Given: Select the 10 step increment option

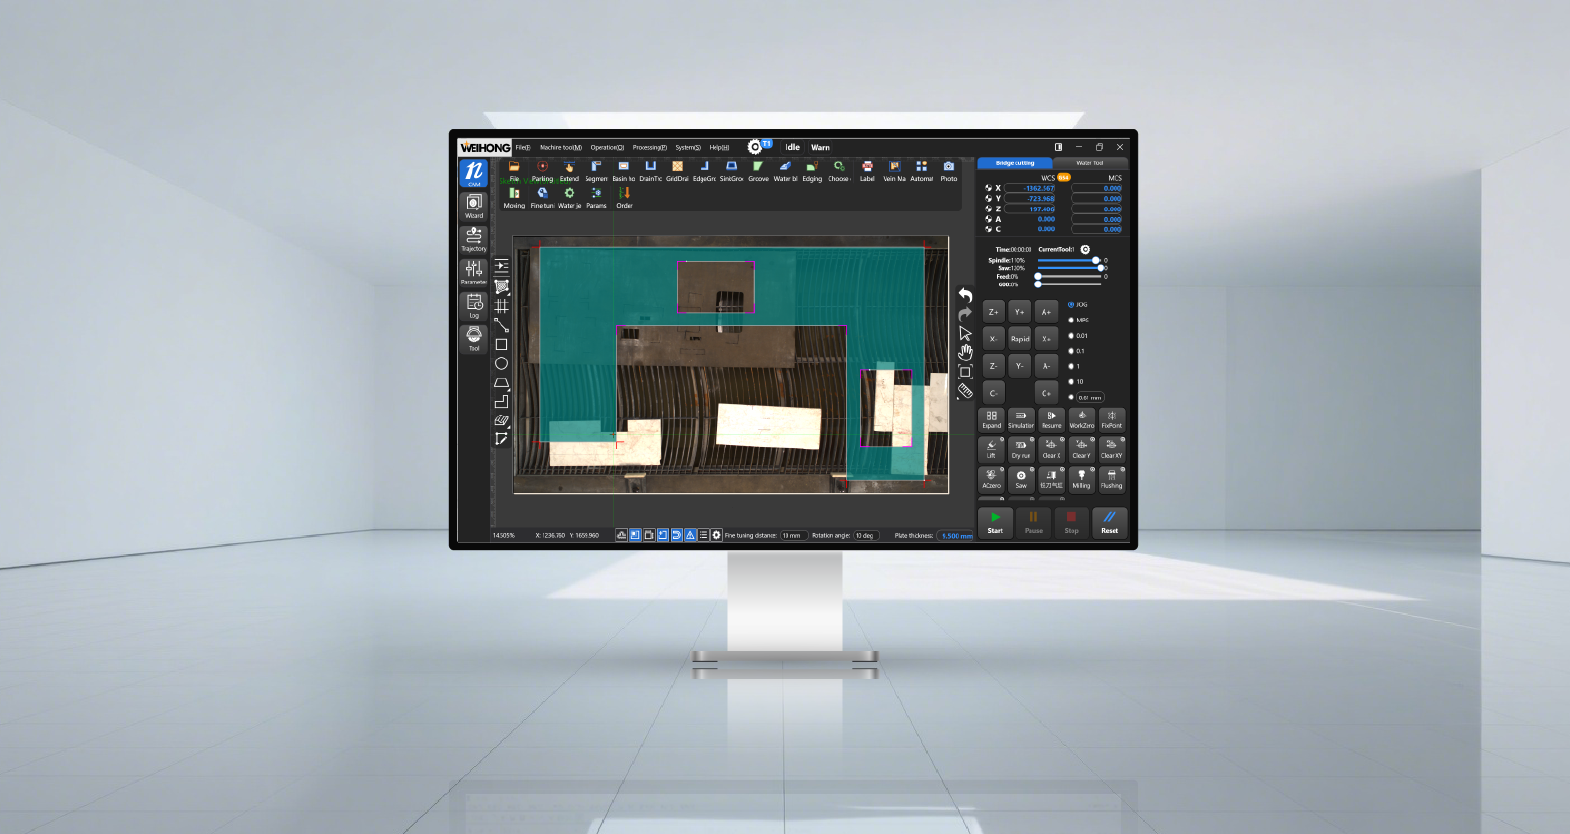Looking at the screenshot, I should pyautogui.click(x=1071, y=381).
